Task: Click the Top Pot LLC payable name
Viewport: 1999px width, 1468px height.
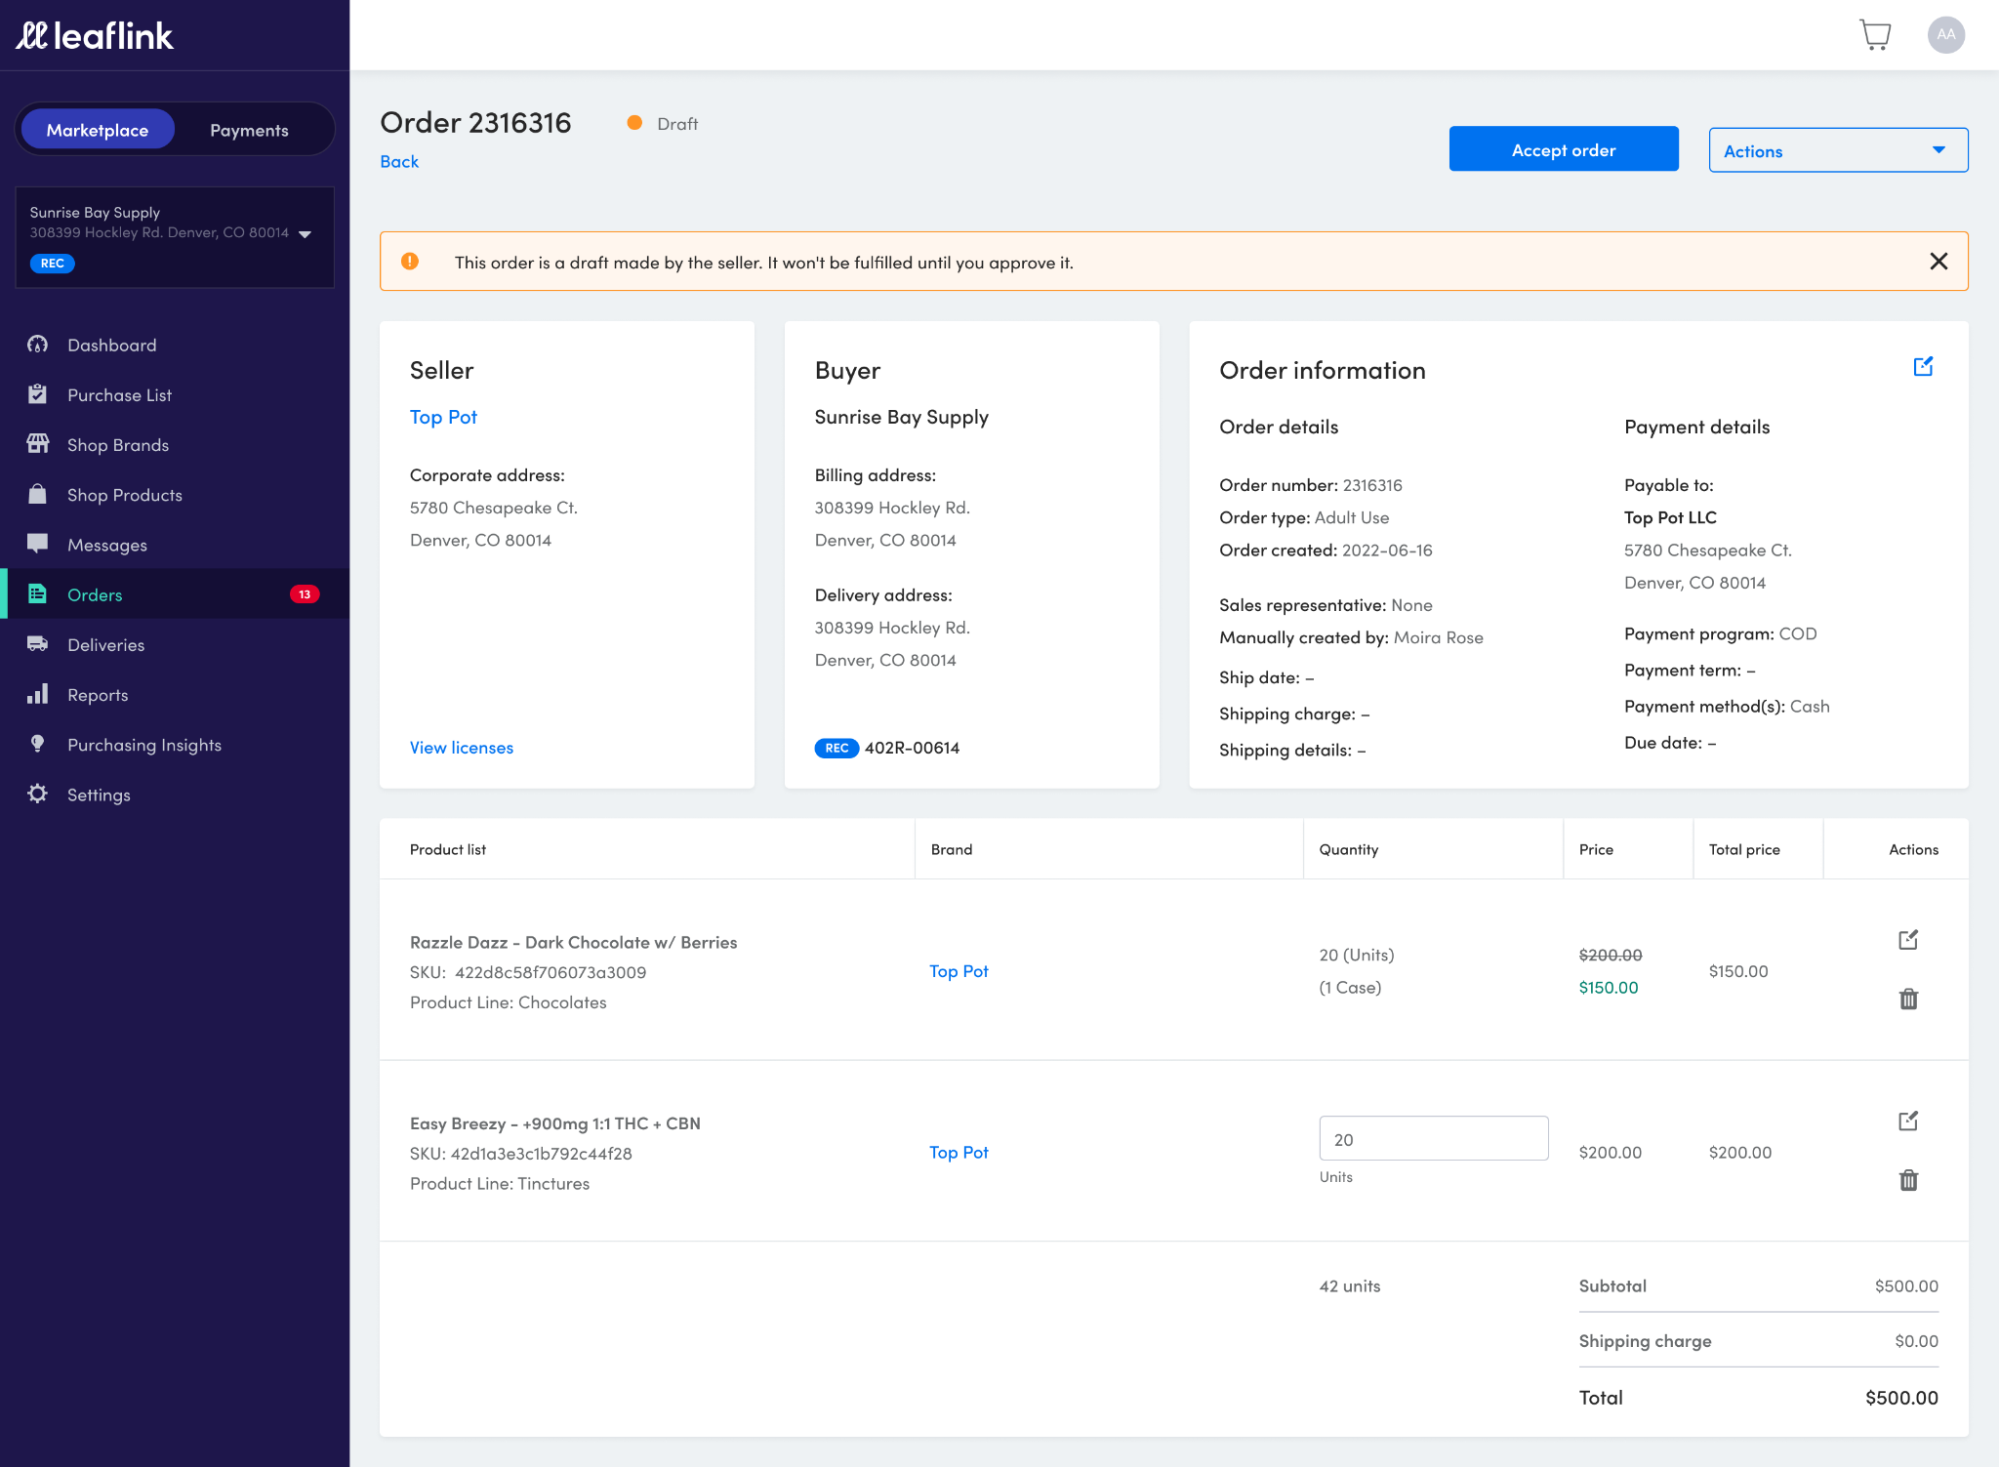Action: (x=1670, y=518)
